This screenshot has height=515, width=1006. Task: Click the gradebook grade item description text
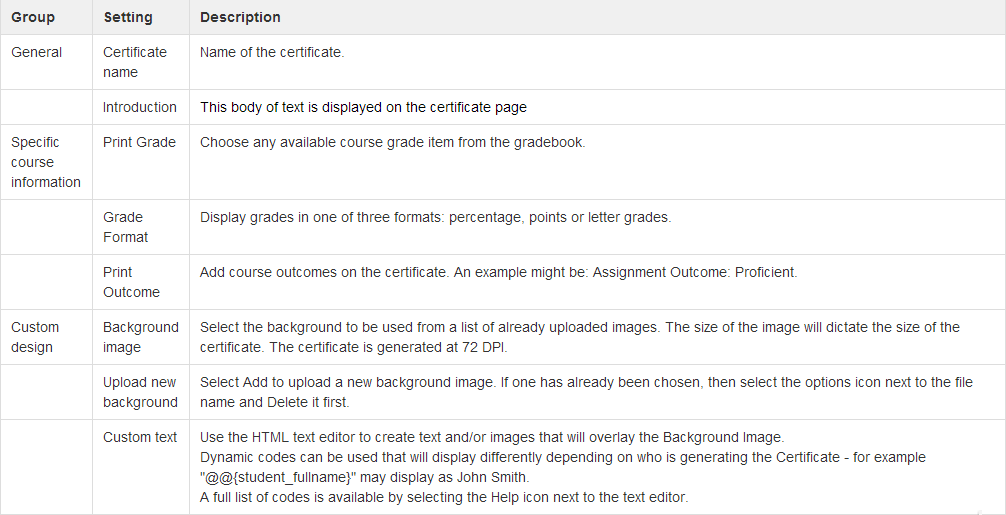point(392,142)
